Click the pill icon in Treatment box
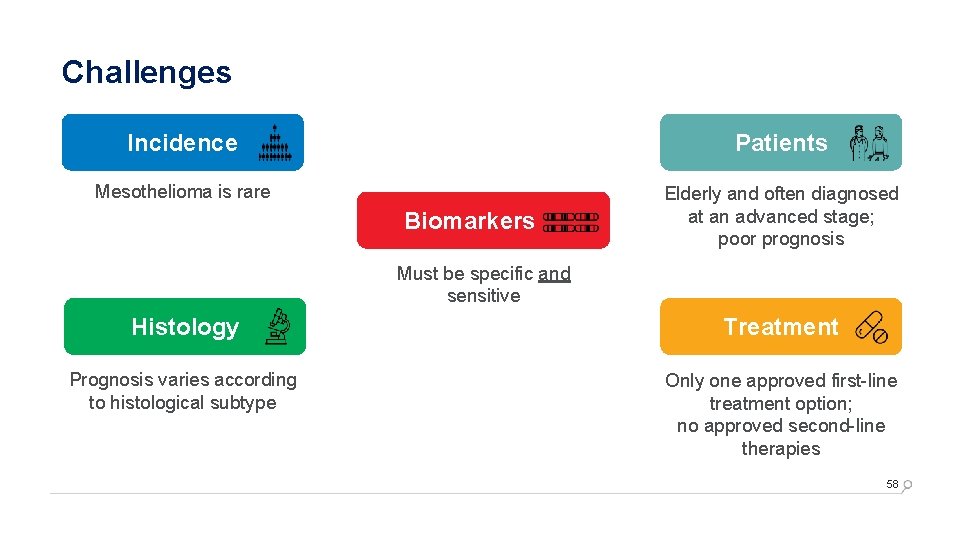 pos(872,328)
